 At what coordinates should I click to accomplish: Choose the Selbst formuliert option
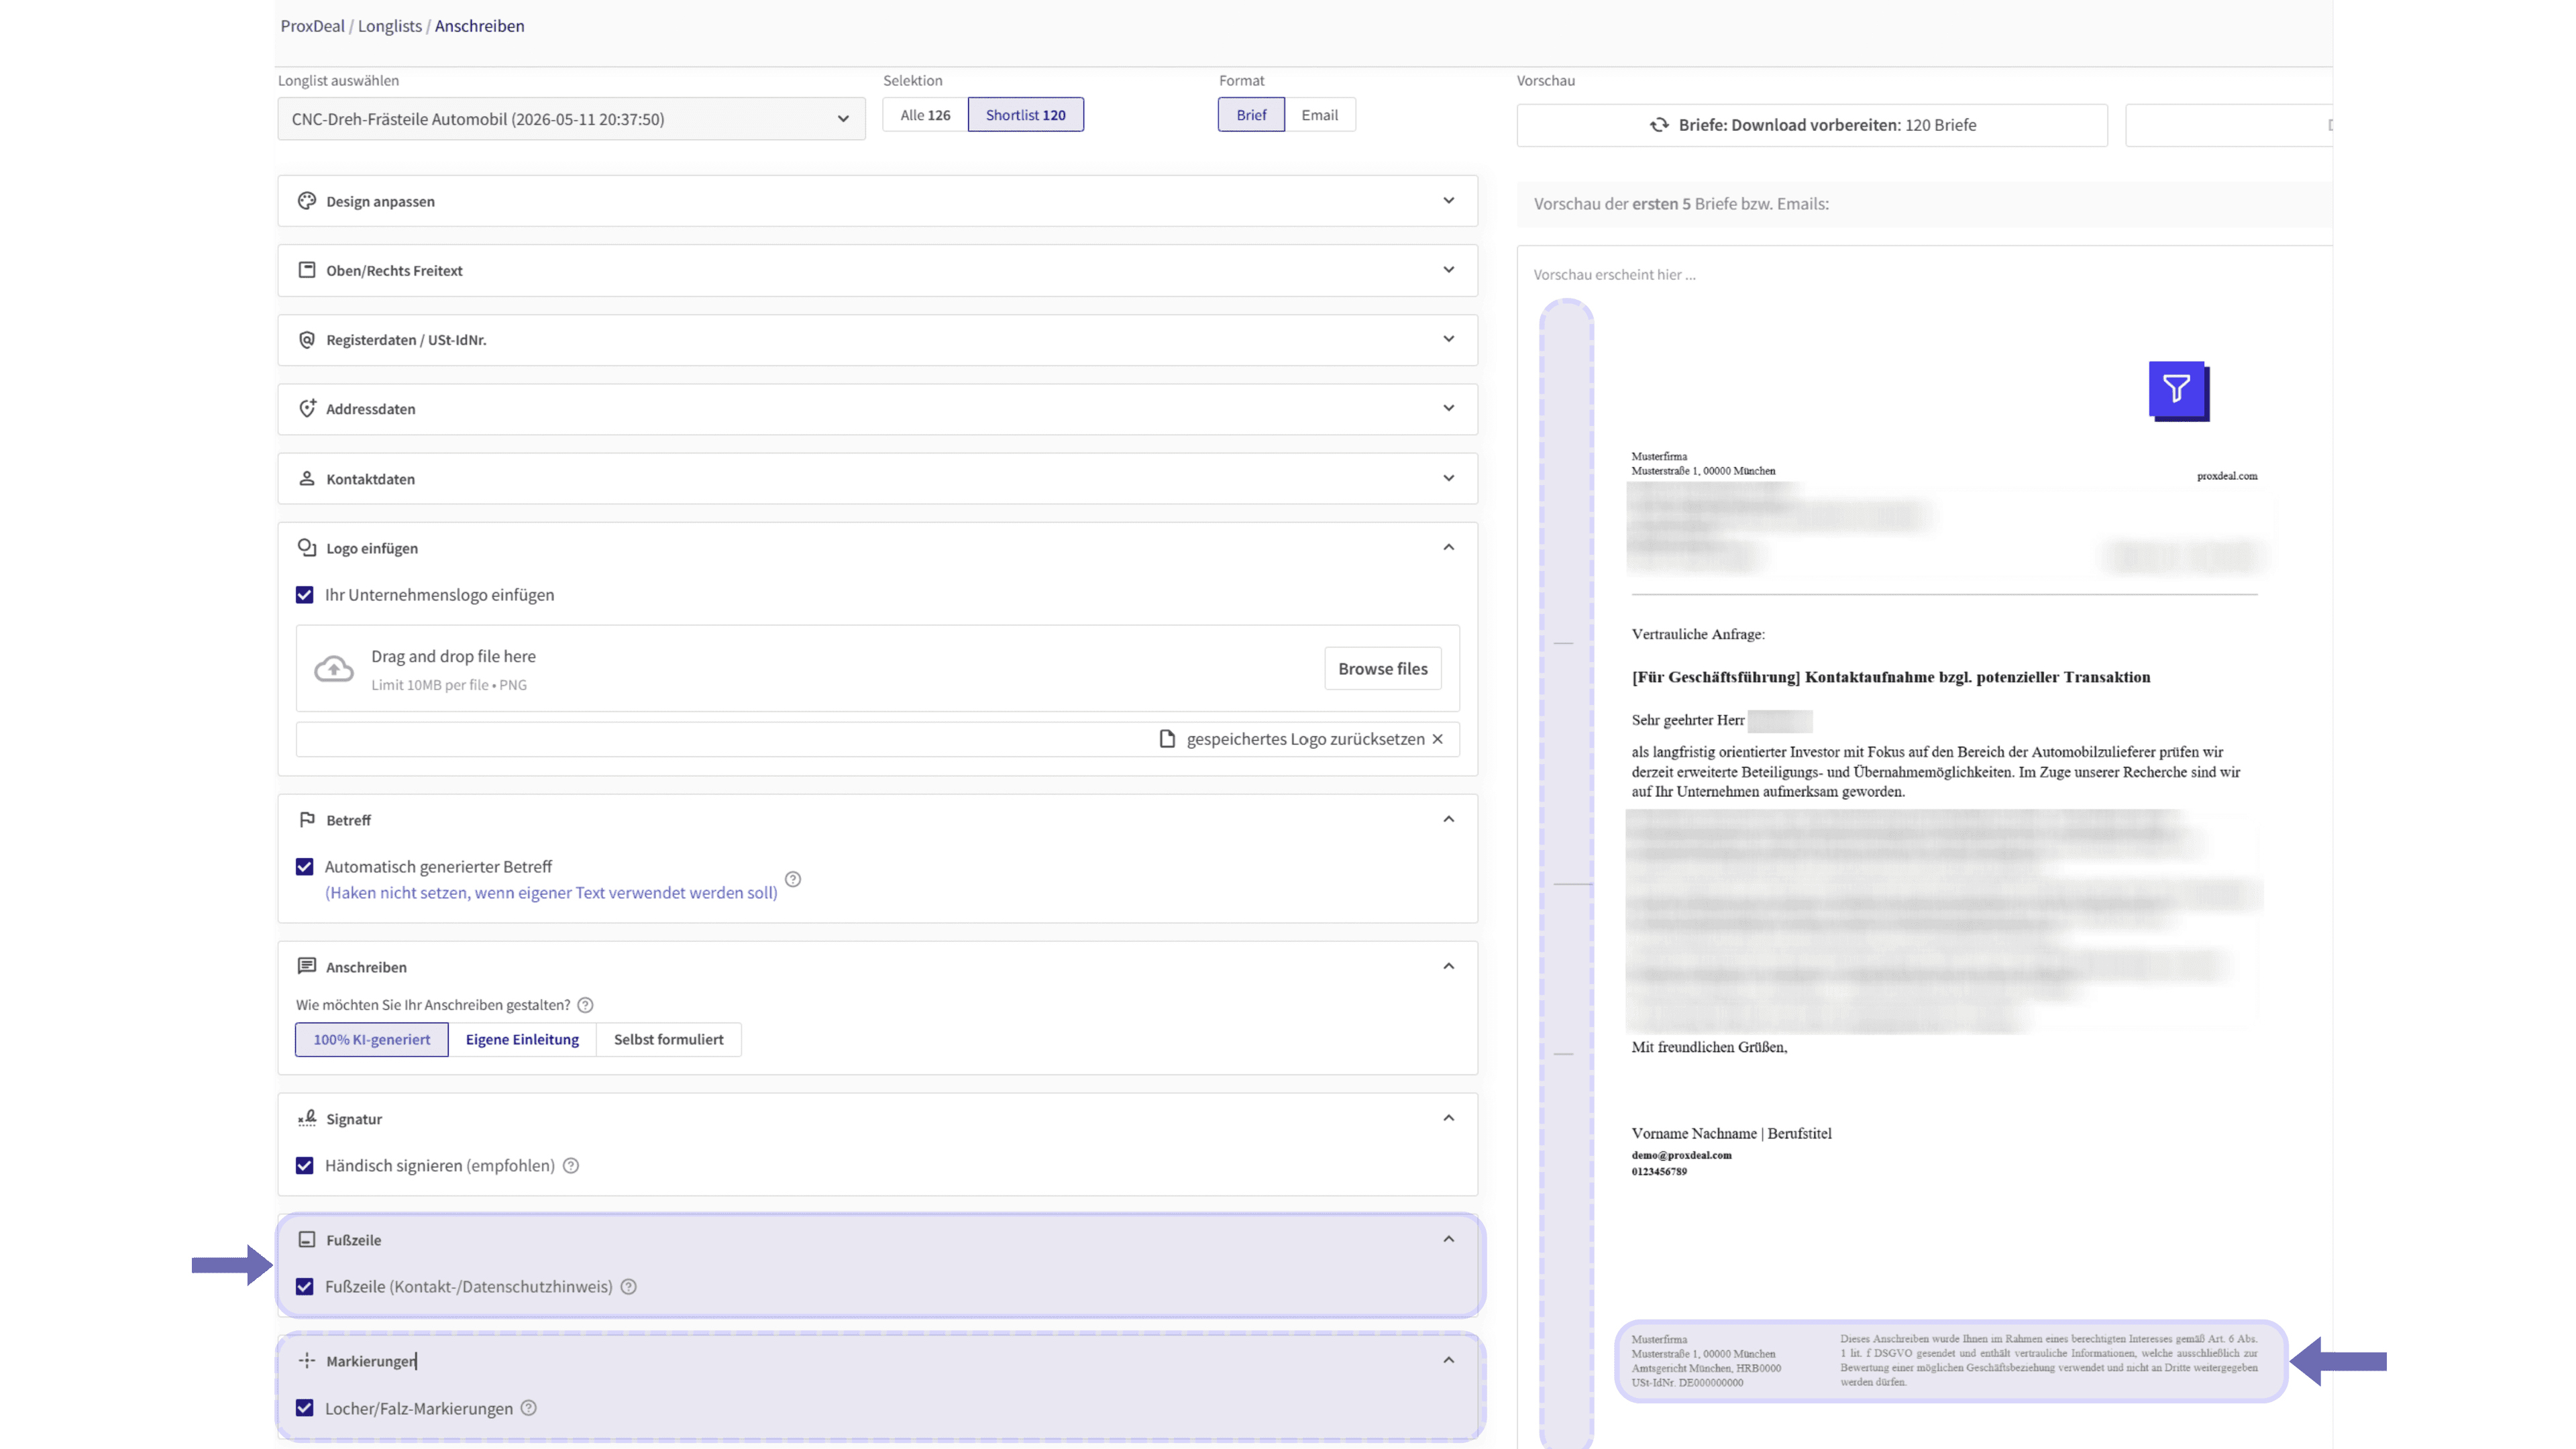[669, 1040]
